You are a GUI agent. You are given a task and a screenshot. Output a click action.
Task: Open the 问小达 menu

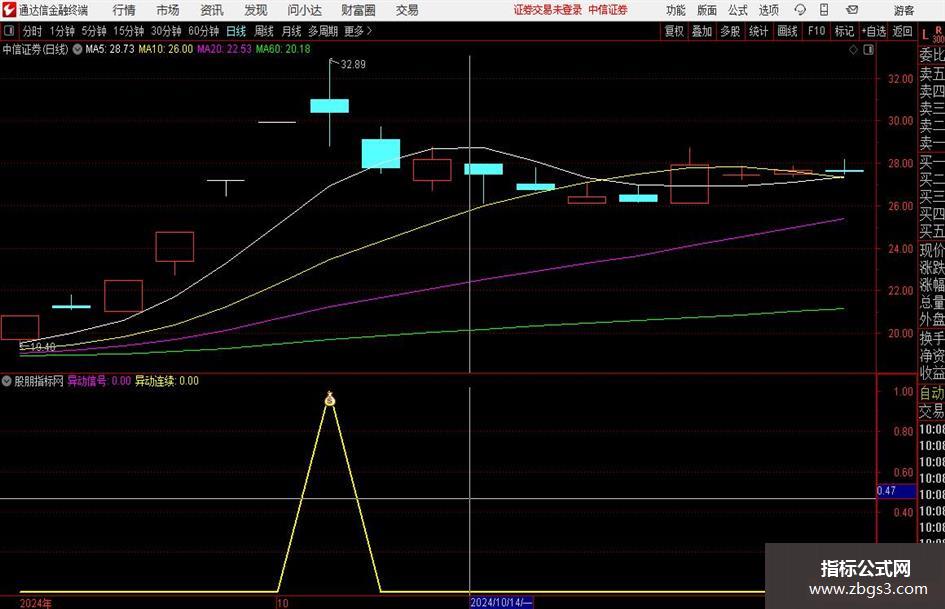[304, 10]
